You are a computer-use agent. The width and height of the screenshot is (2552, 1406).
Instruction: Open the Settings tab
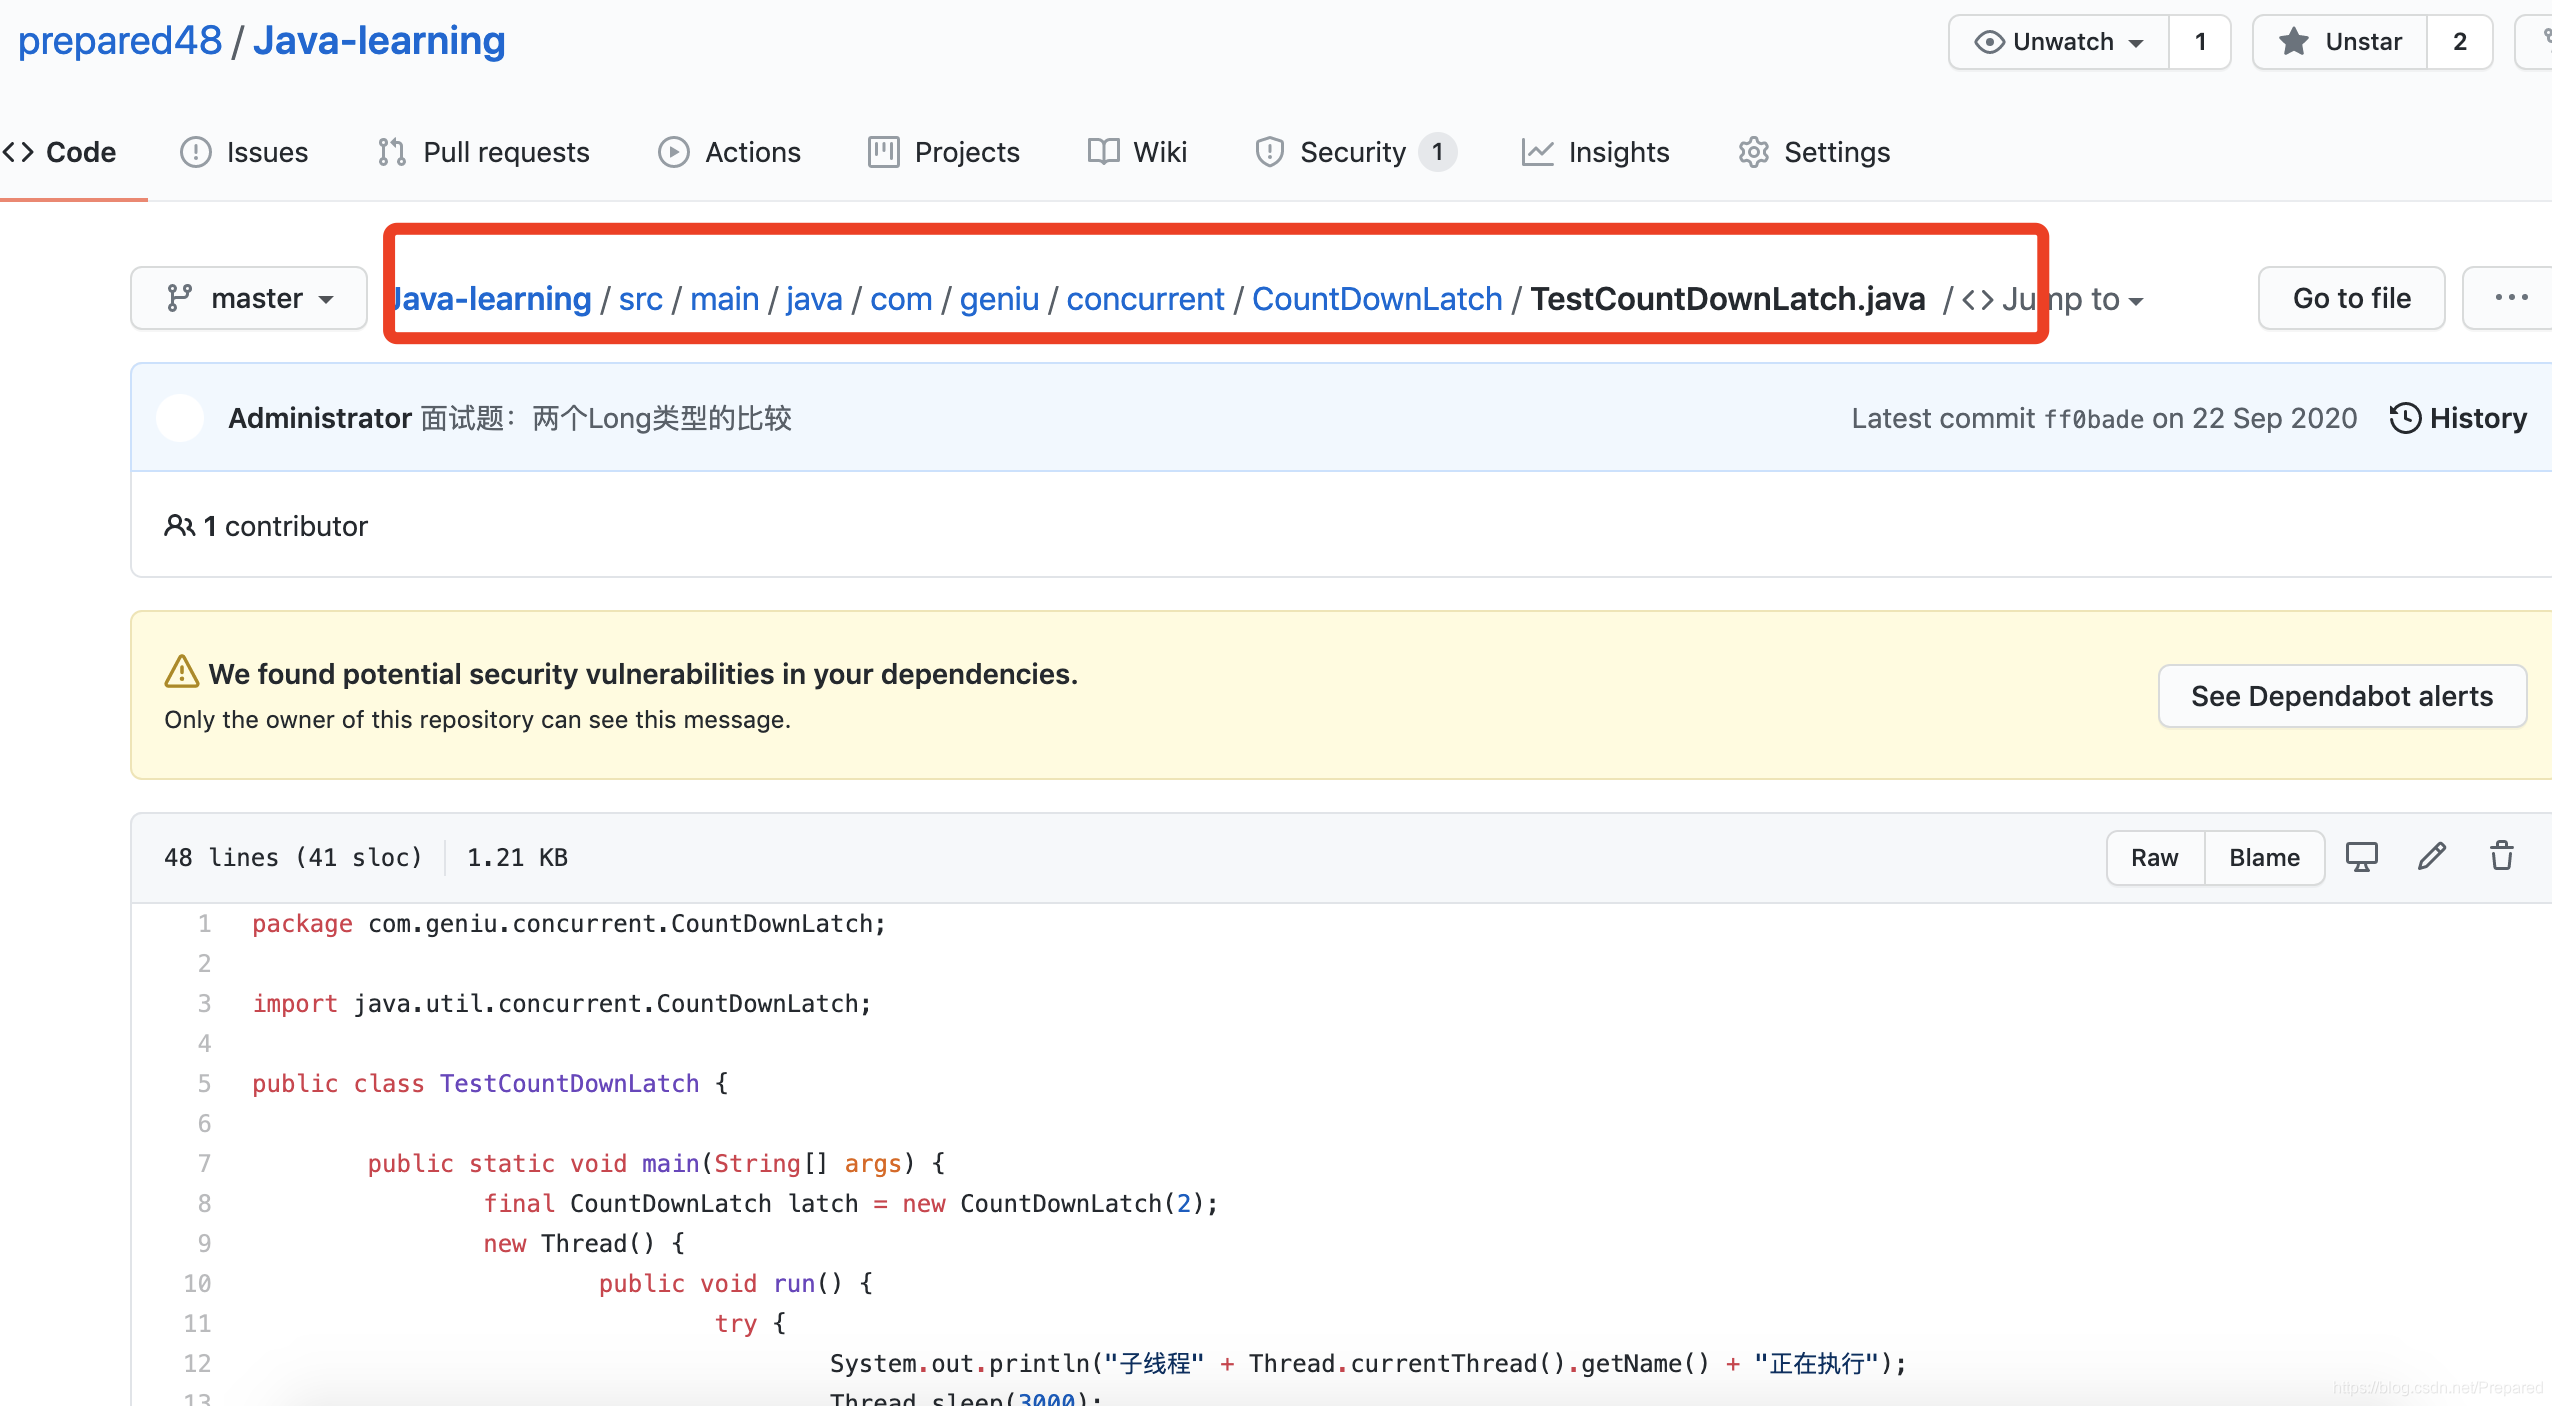1814,152
